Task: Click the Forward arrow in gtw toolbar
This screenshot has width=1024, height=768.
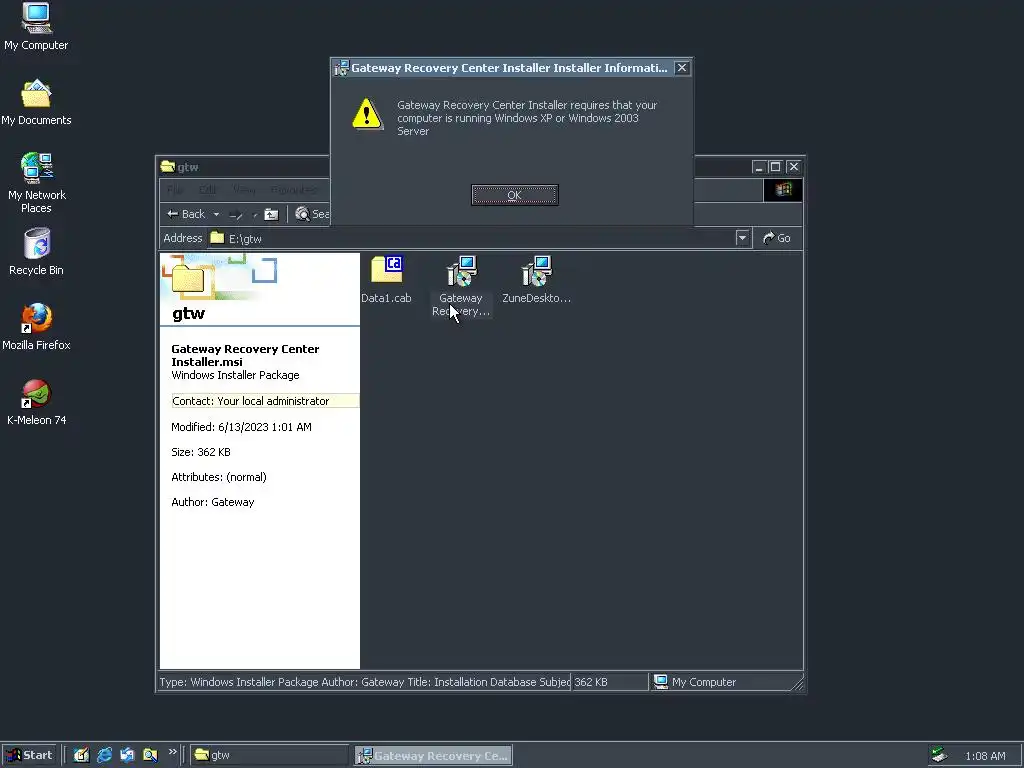Action: pyautogui.click(x=236, y=214)
